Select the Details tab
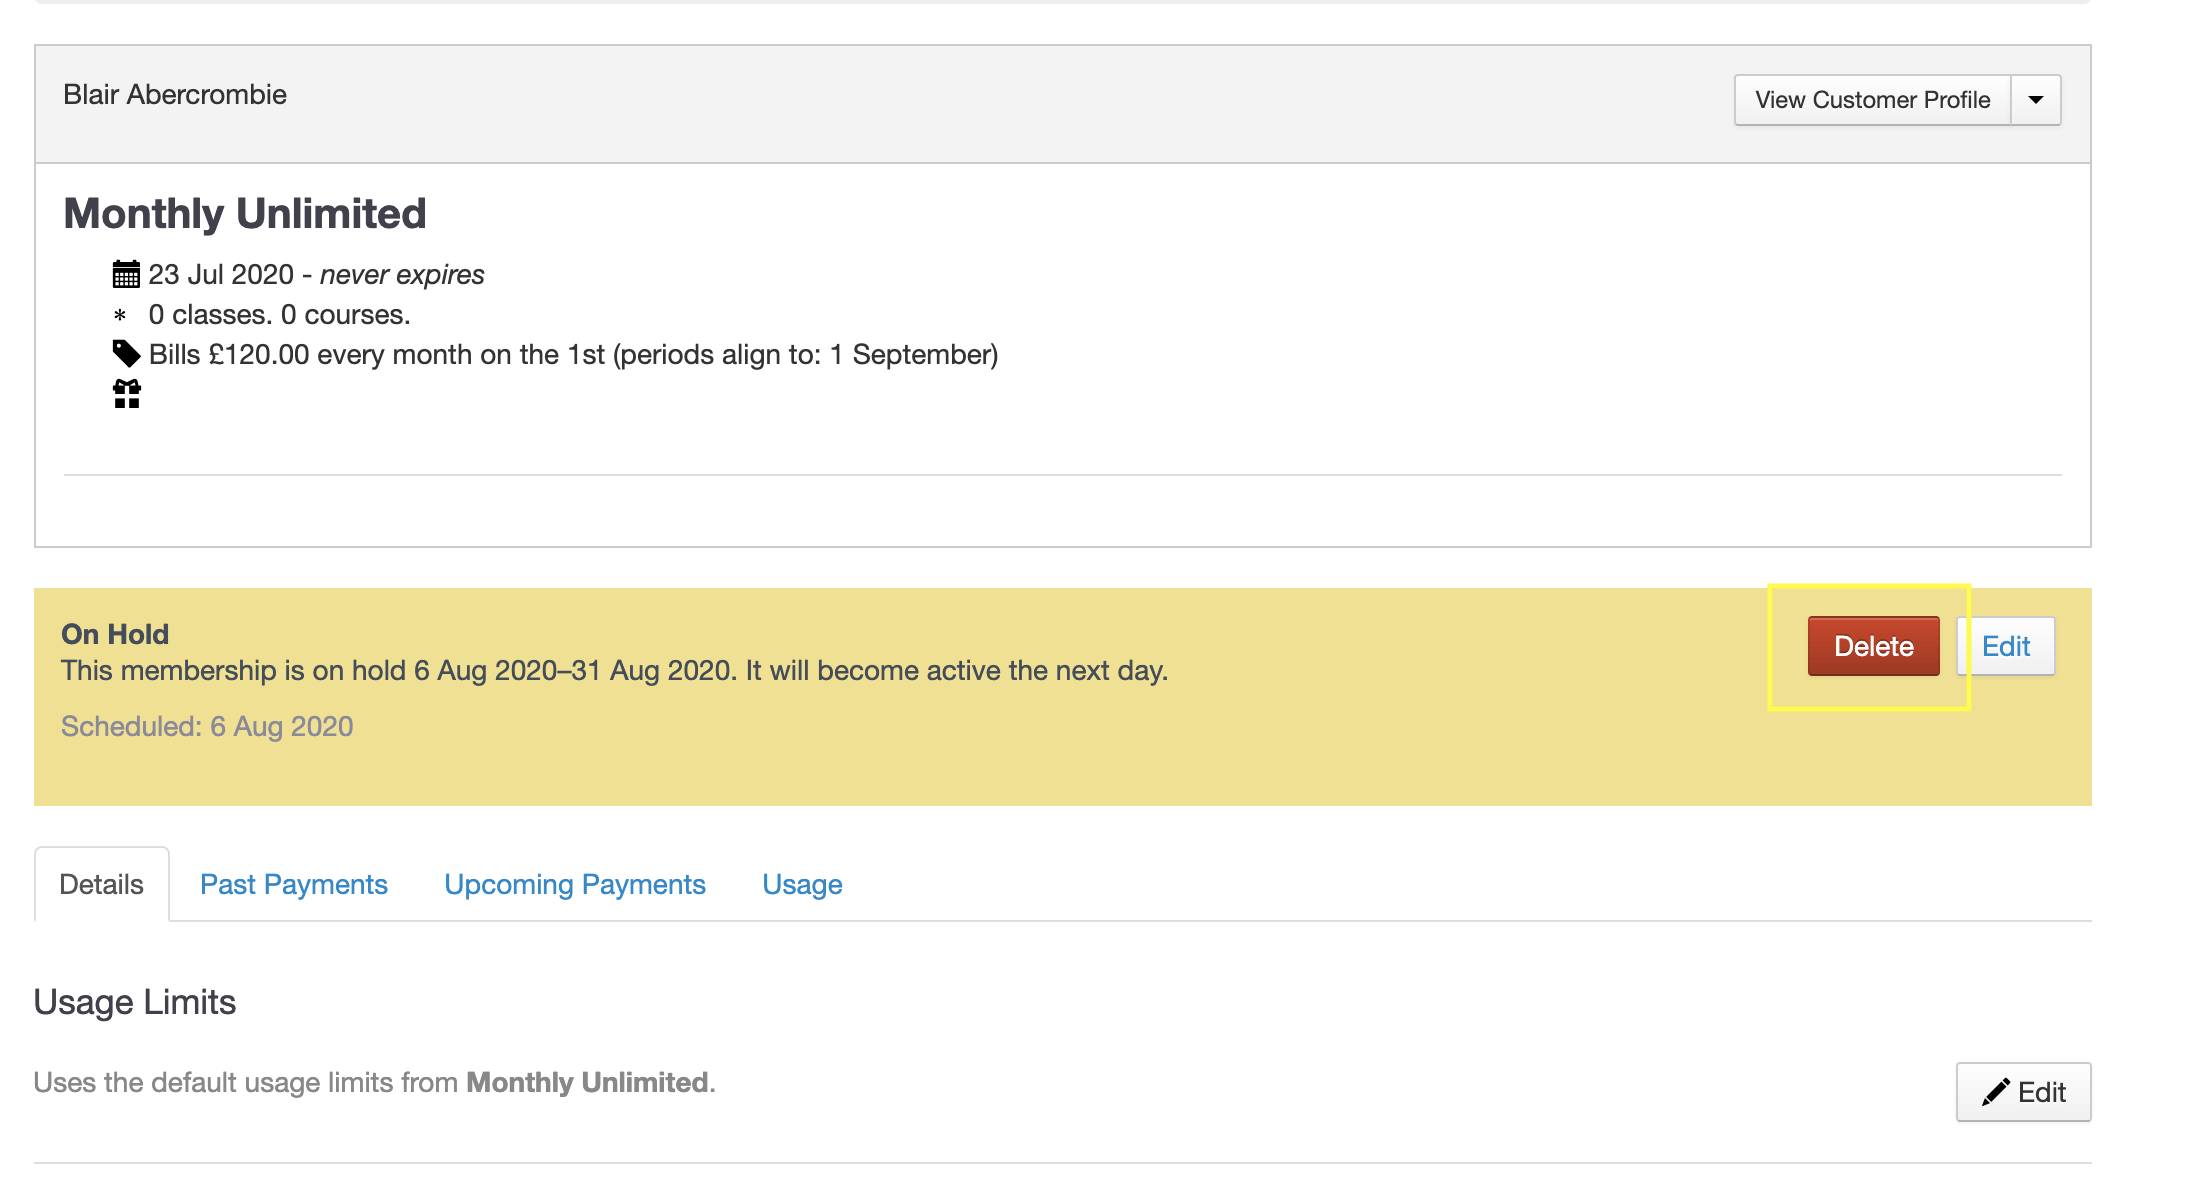This screenshot has width=2186, height=1178. pos(101,884)
